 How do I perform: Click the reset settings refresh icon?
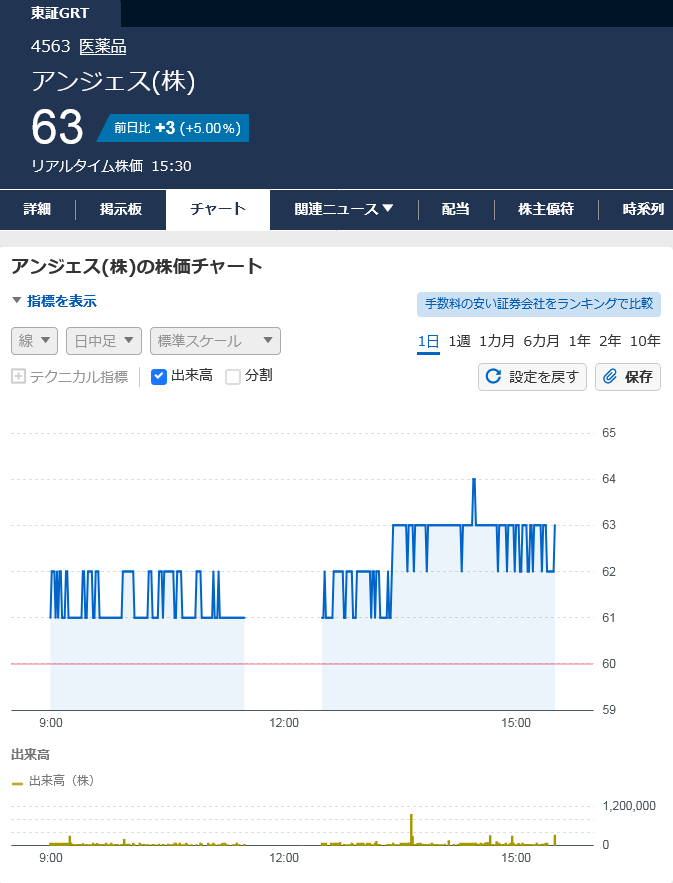coord(493,377)
